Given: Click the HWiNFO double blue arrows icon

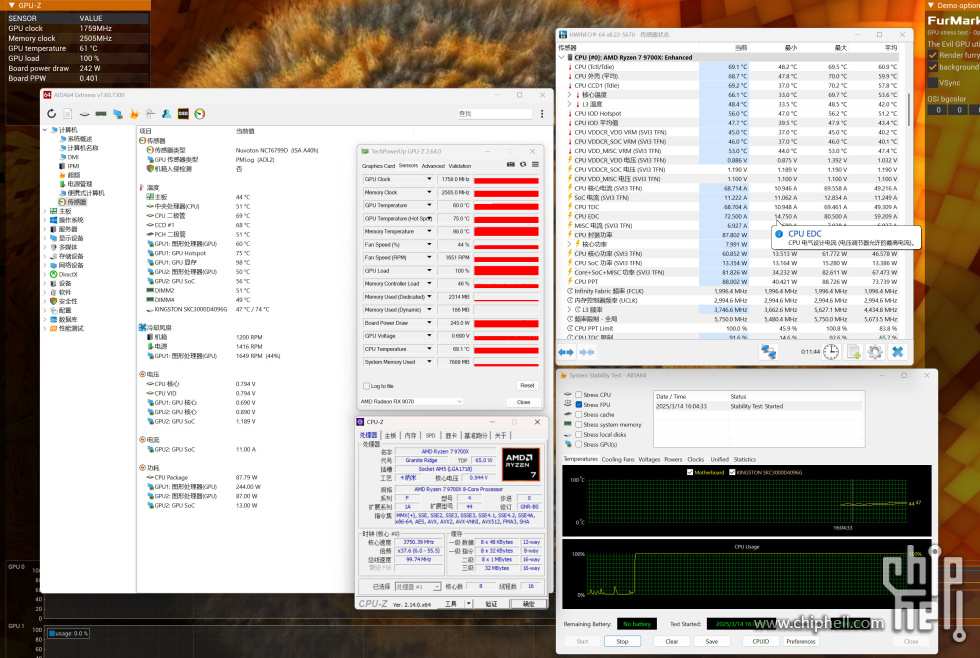Looking at the screenshot, I should click(566, 352).
